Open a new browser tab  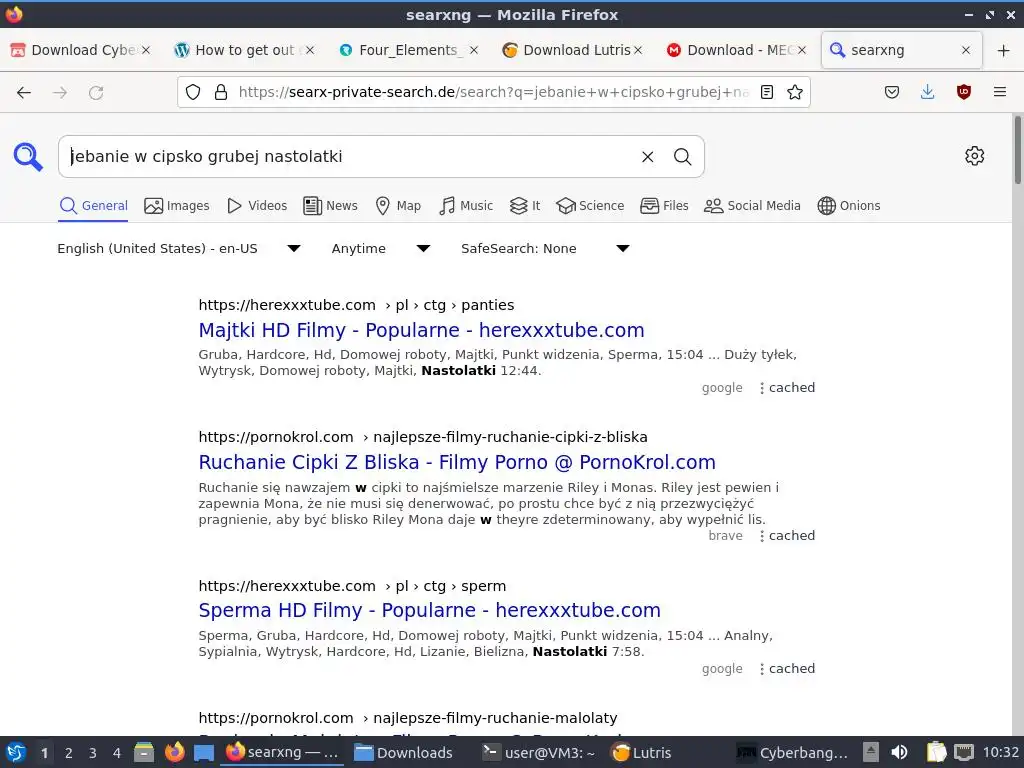pyautogui.click(x=1004, y=50)
